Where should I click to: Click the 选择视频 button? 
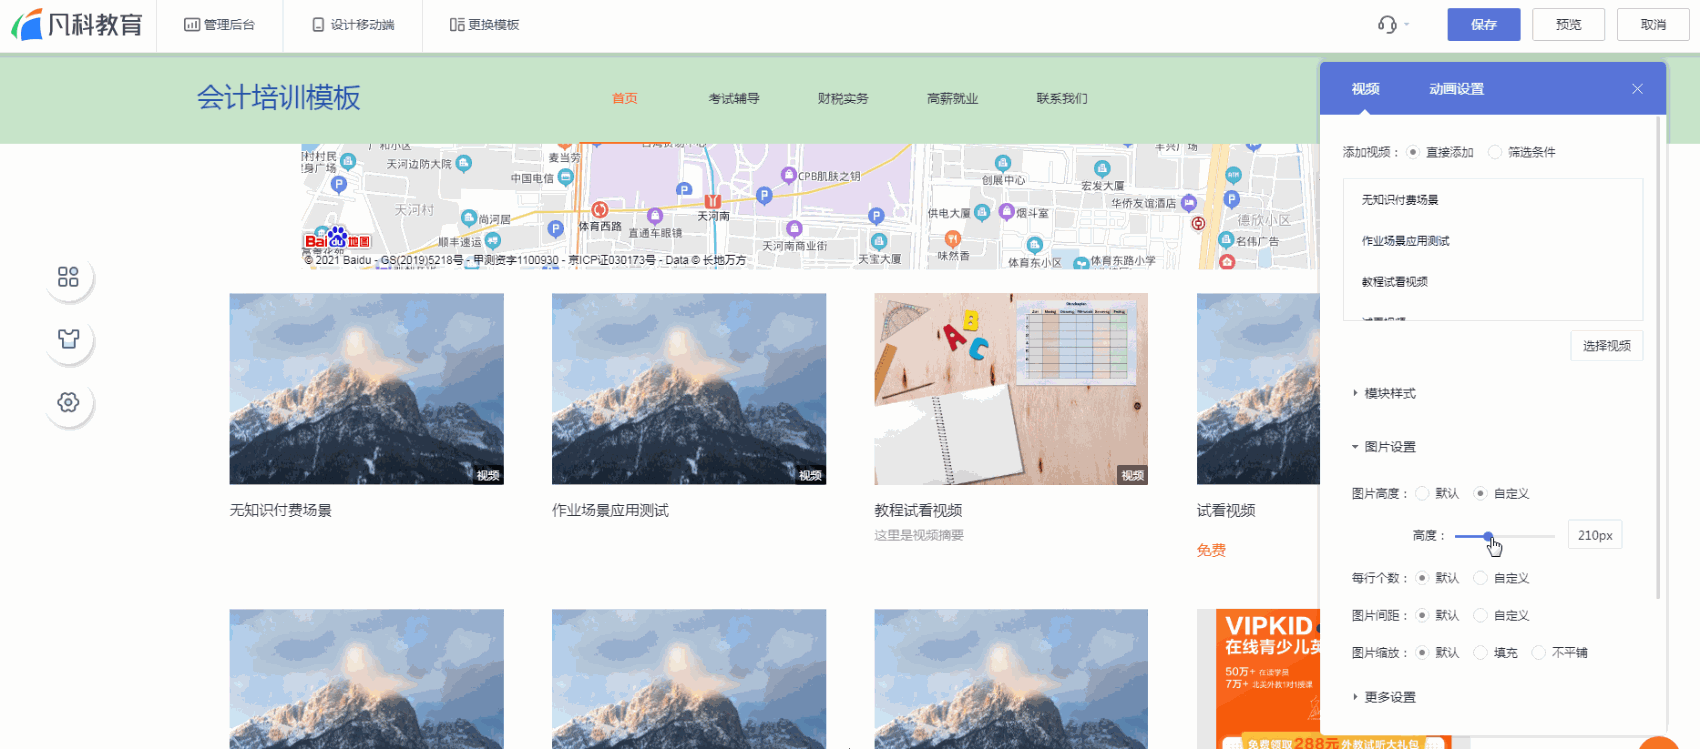(1606, 346)
